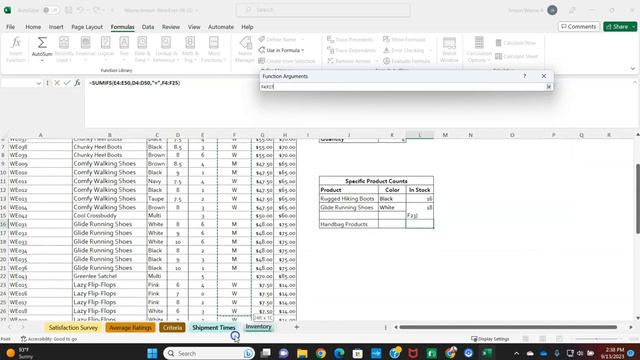
Task: Open the Name Manager
Action: tap(245, 49)
